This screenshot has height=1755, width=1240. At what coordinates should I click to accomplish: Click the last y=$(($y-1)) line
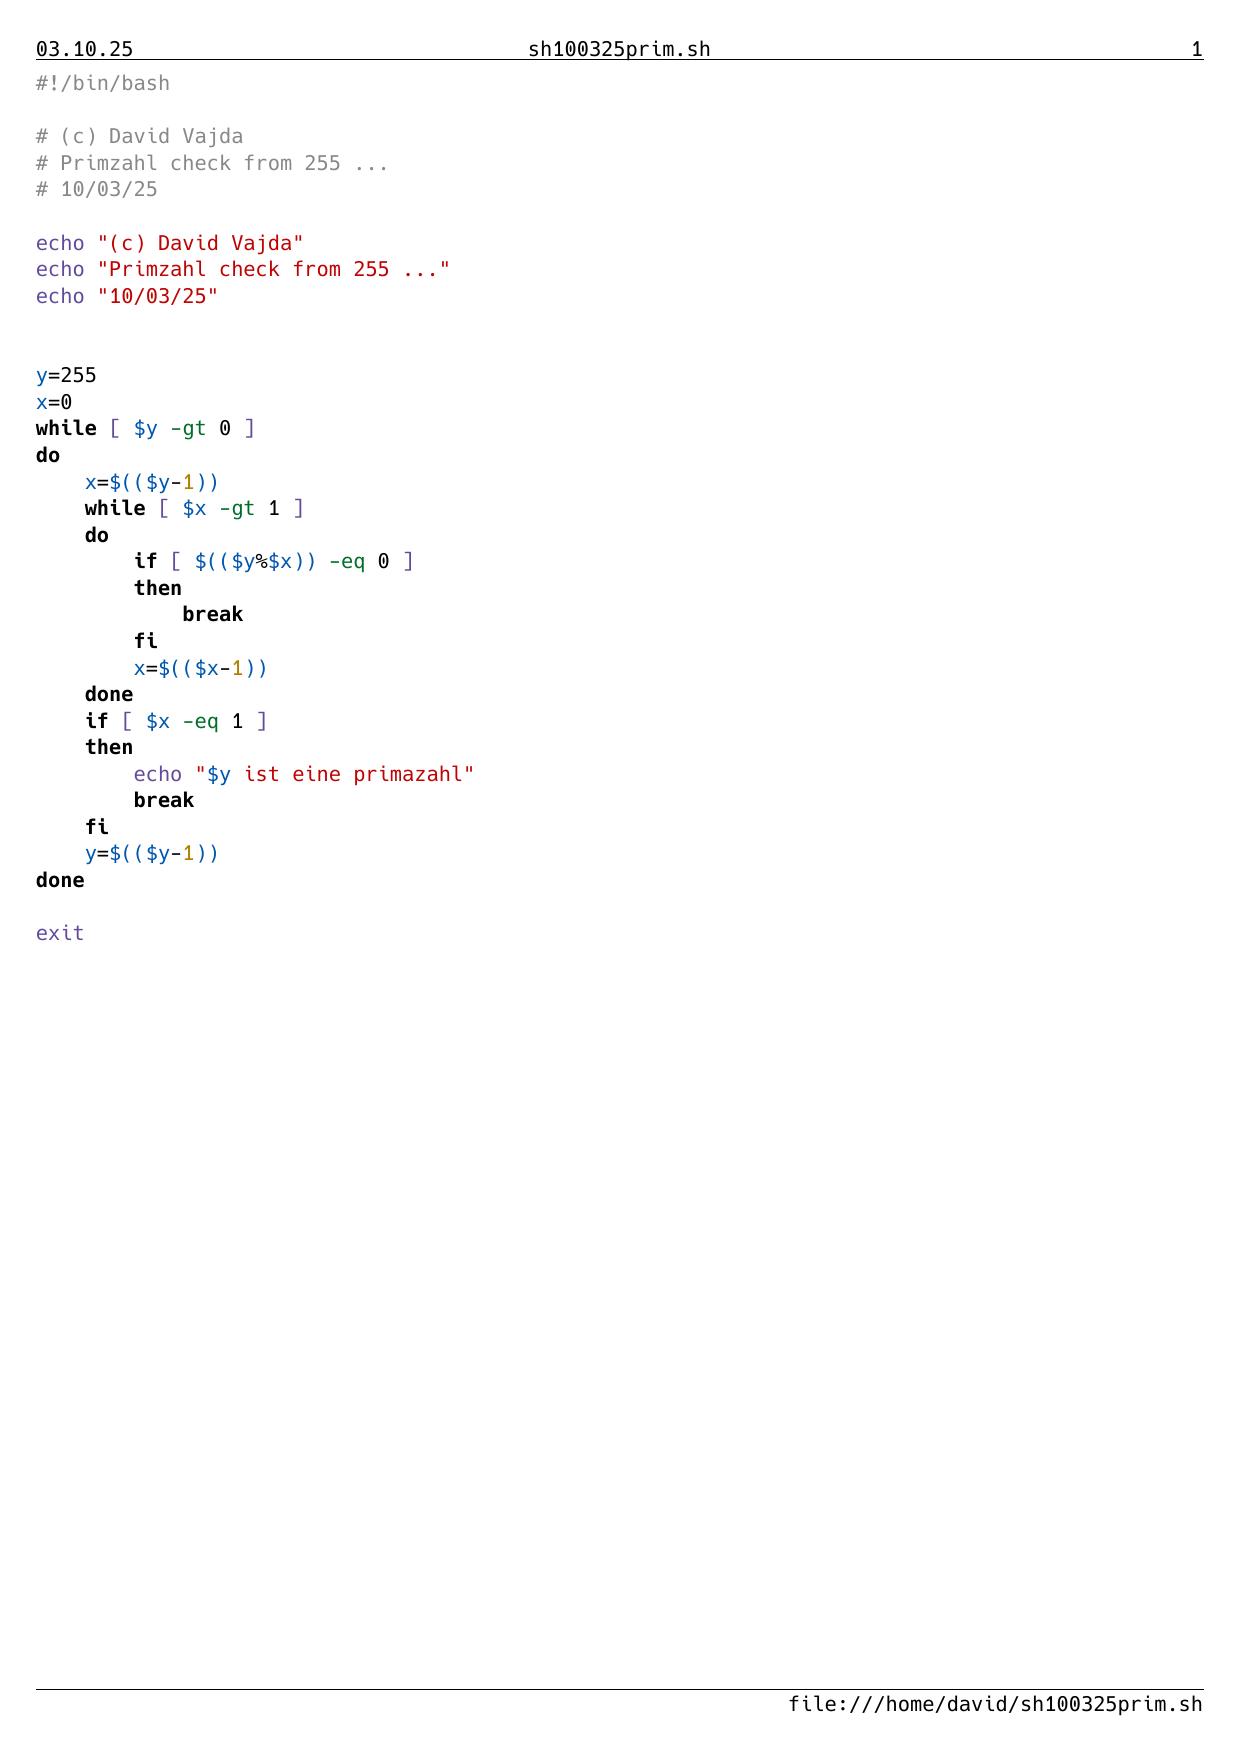[x=151, y=853]
